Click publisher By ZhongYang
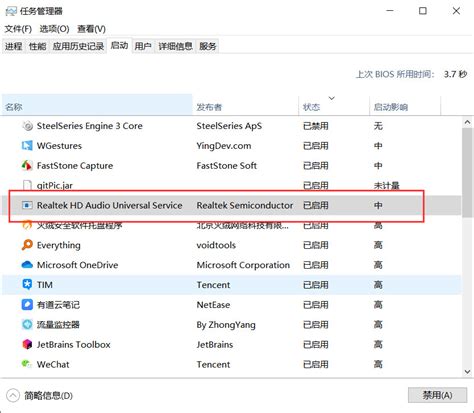This screenshot has width=474, height=413. tap(226, 325)
